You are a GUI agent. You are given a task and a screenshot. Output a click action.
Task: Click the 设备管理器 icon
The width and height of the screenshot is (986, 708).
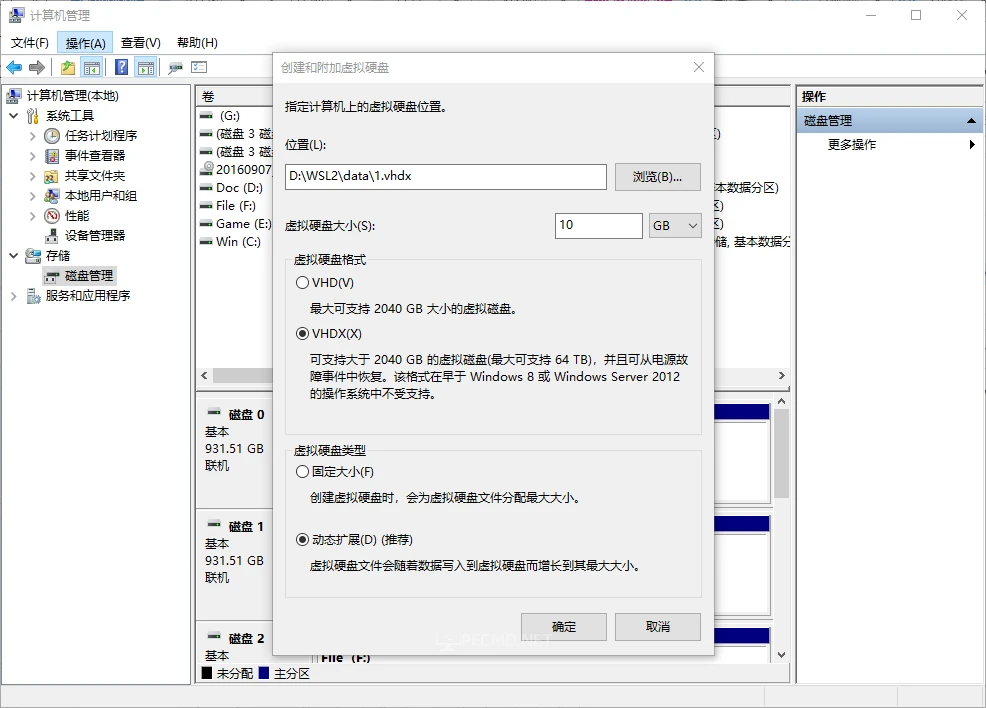(52, 236)
